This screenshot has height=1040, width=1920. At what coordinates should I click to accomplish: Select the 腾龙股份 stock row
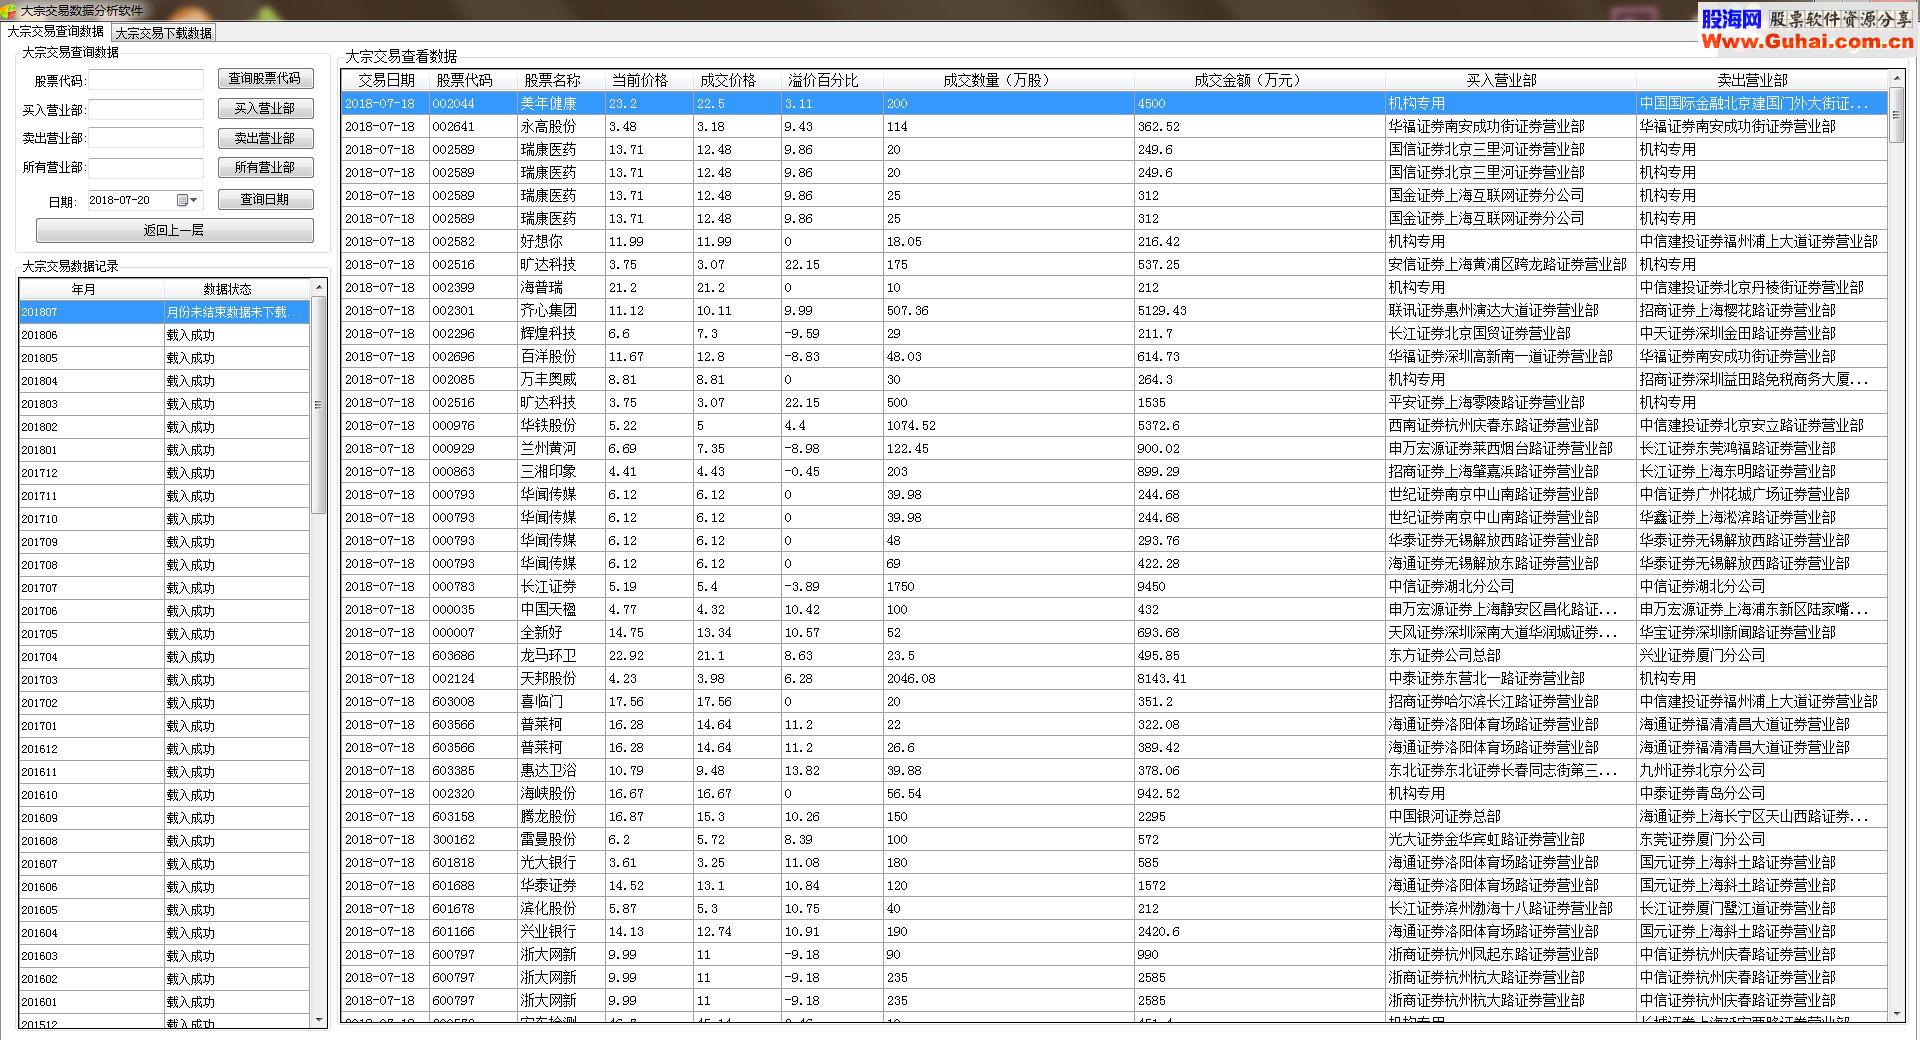(1115, 816)
